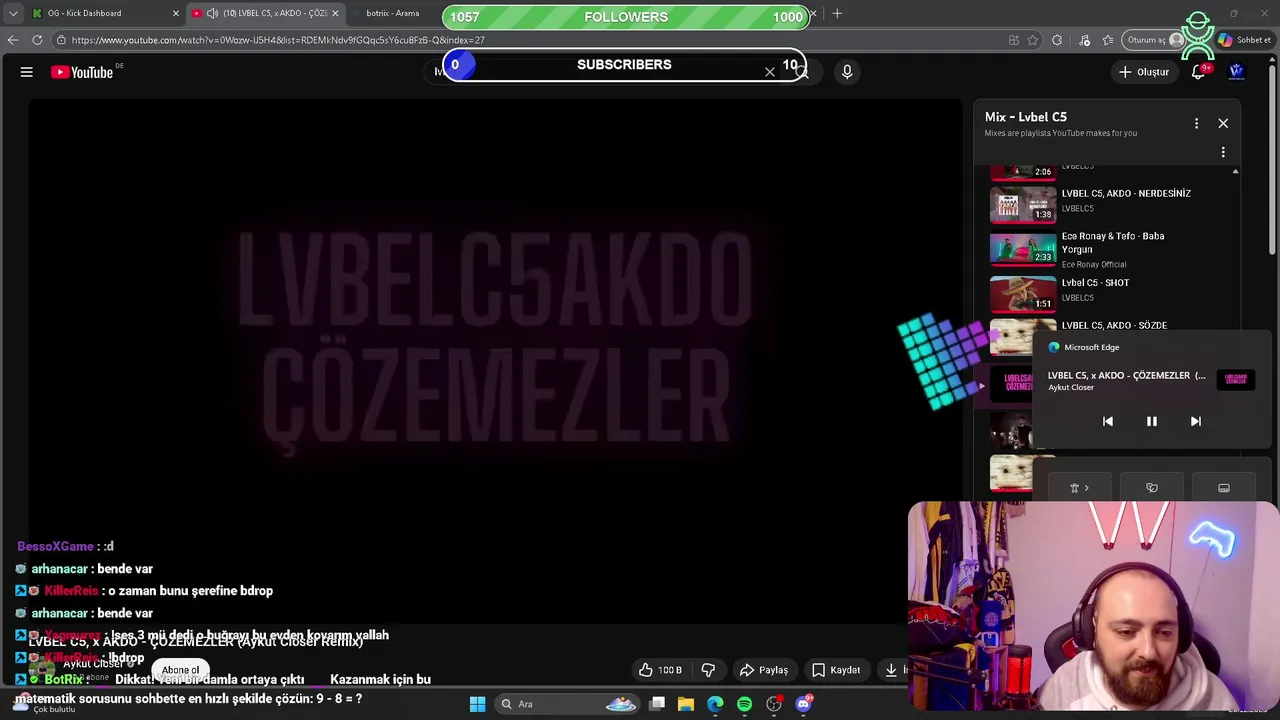View site info padlock icon

coord(61,40)
